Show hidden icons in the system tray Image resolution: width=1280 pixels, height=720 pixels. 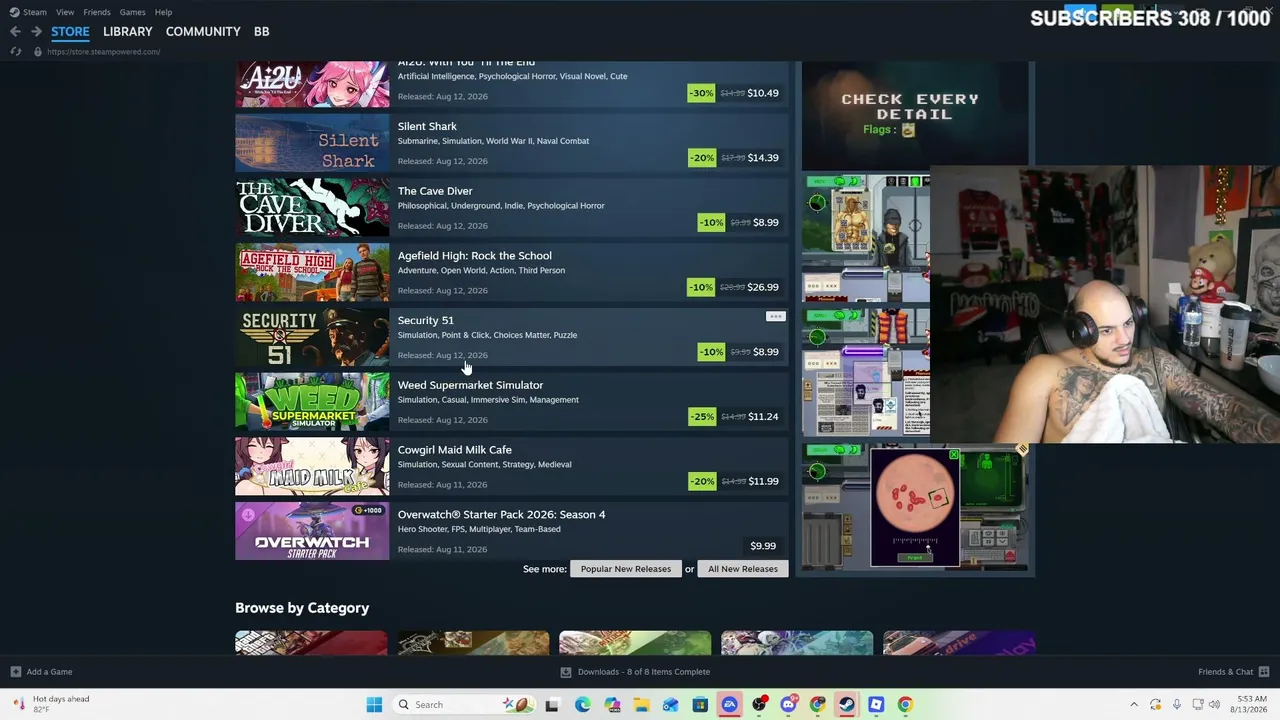(x=1134, y=705)
